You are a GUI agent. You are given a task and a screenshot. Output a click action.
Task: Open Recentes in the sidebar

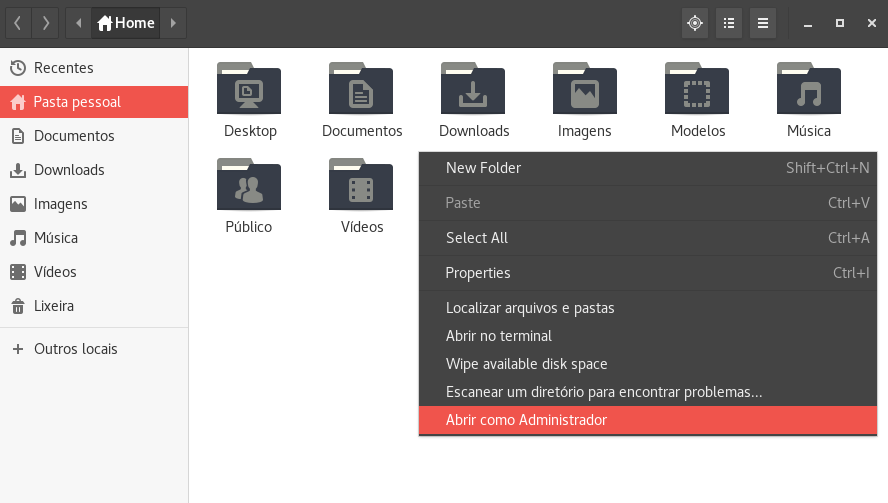click(x=94, y=68)
